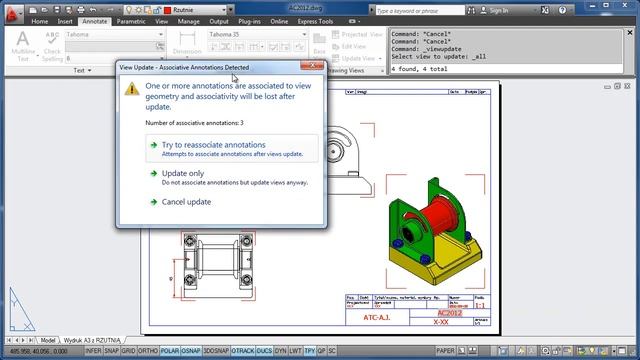Click the Find Text icon beside empty text field
640x360 pixels.
click(x=160, y=46)
